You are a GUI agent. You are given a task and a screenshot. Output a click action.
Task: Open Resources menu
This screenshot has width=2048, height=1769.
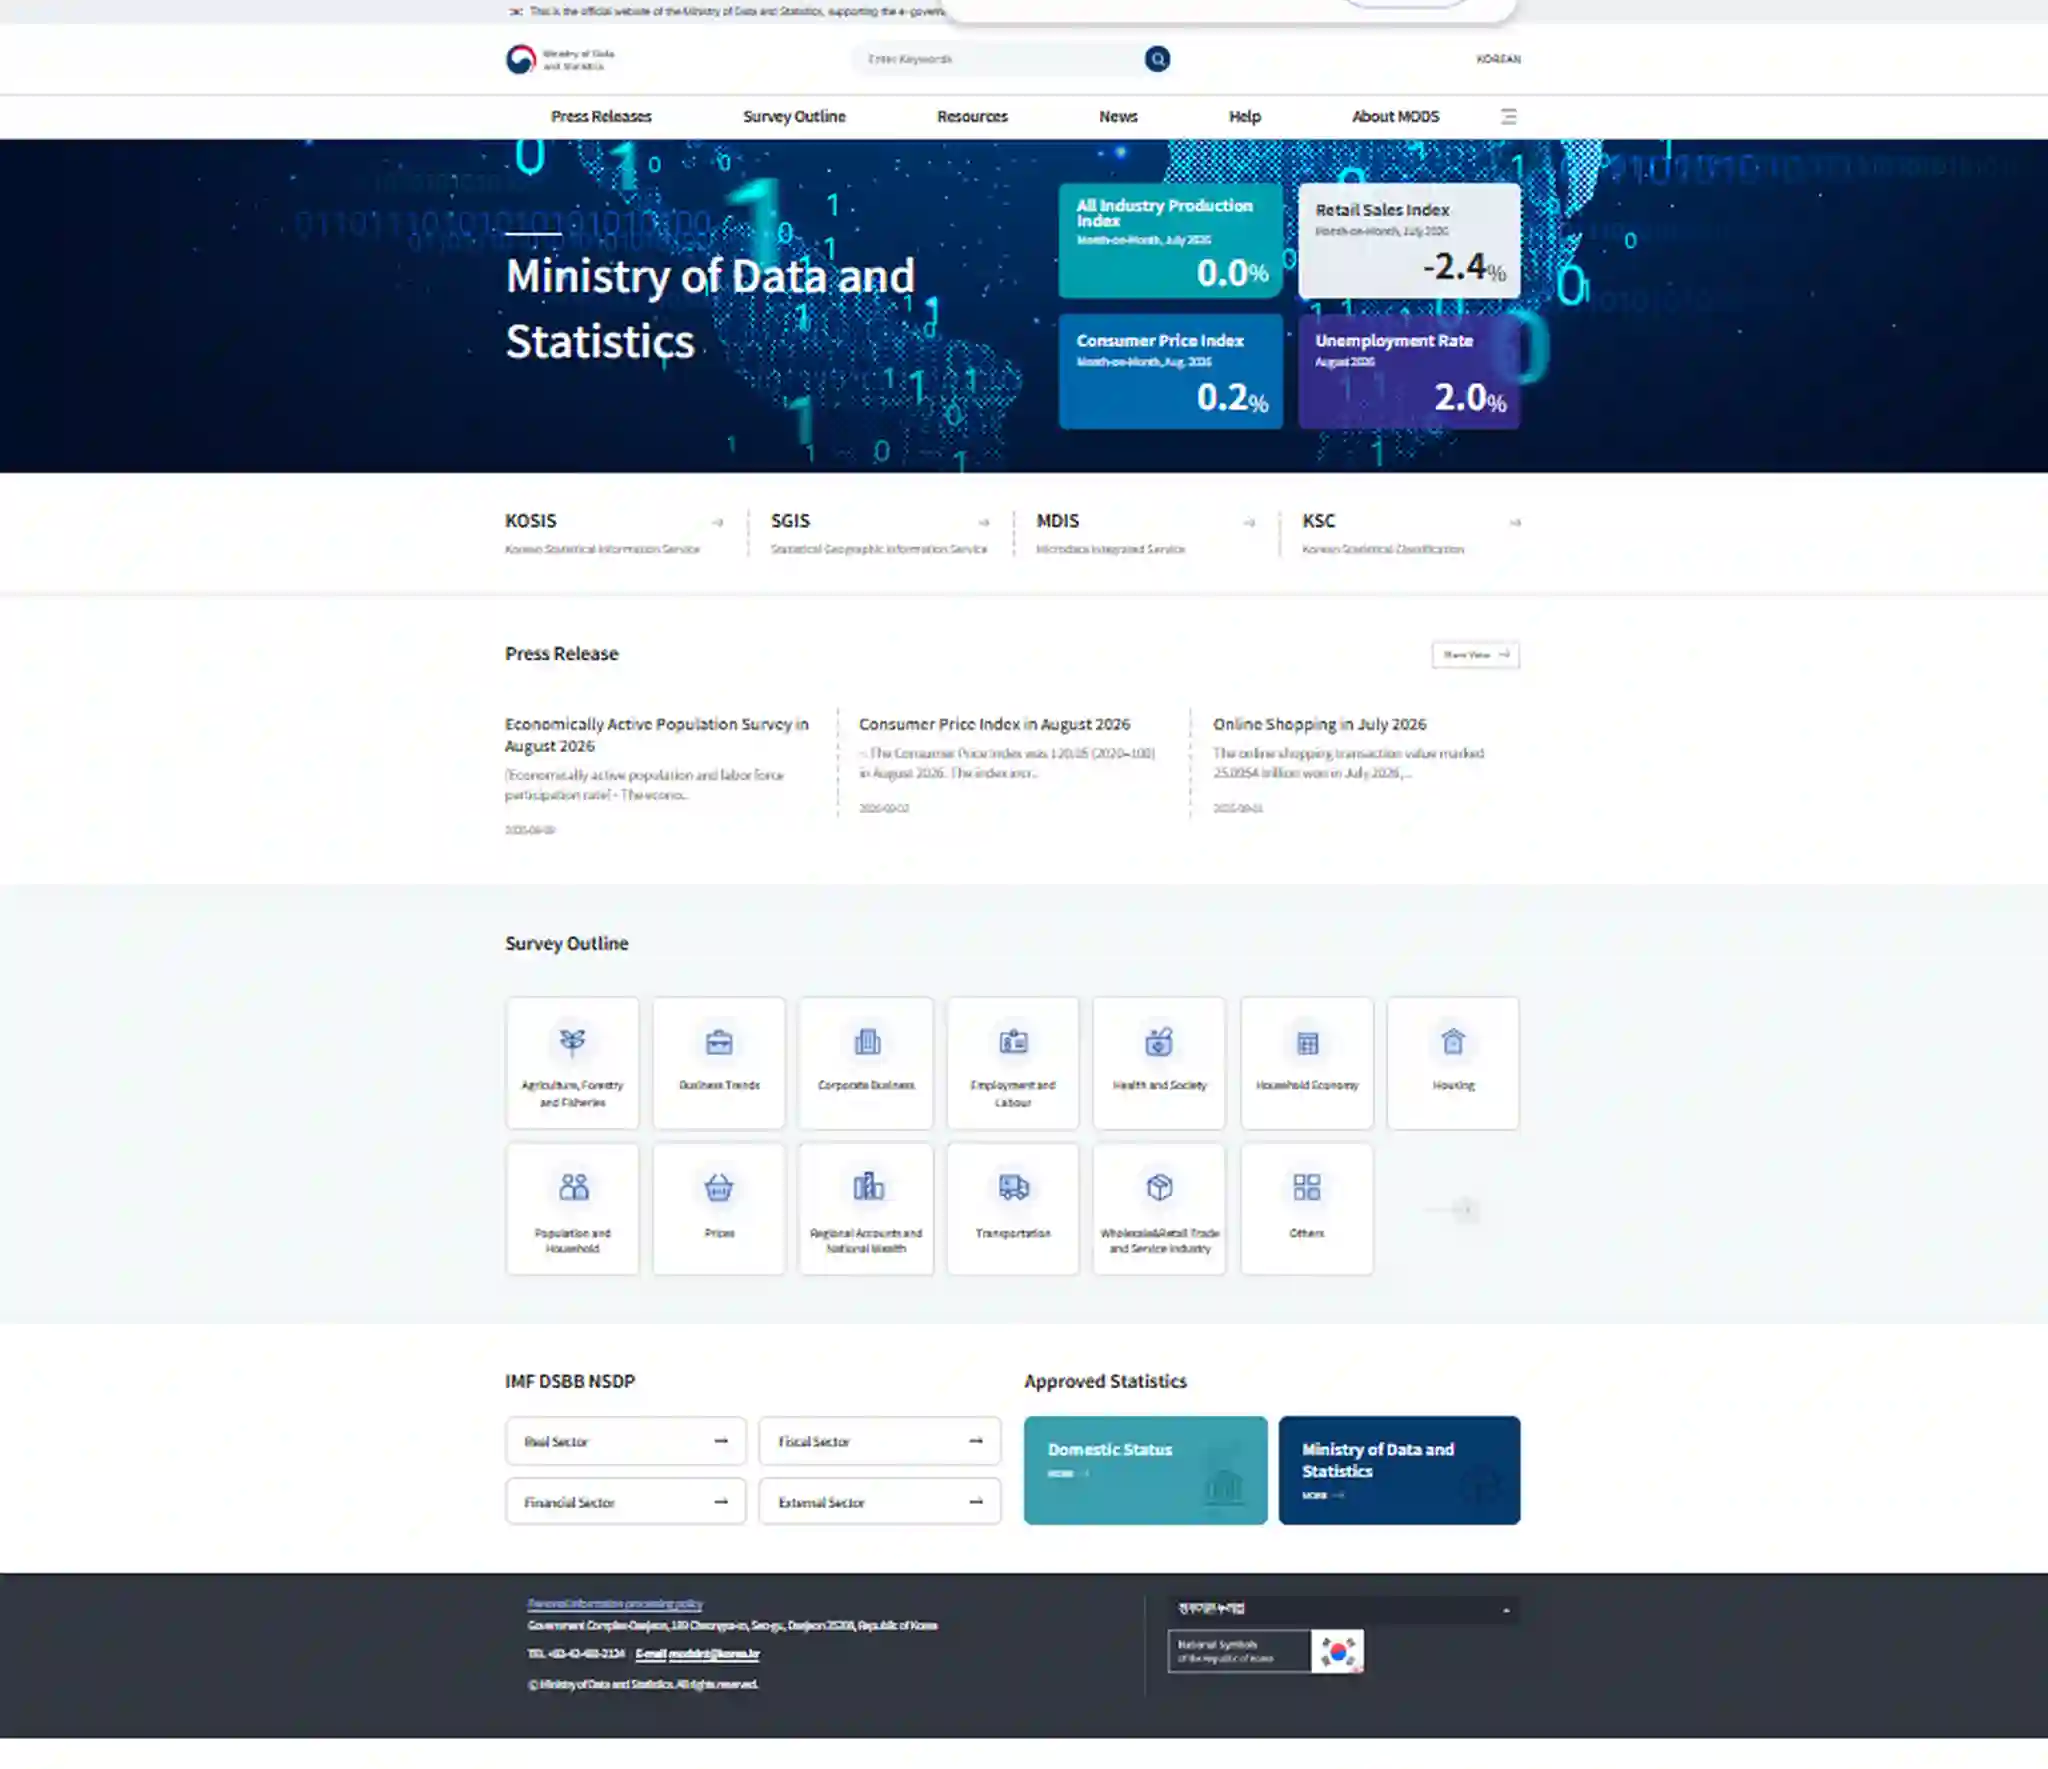[972, 116]
